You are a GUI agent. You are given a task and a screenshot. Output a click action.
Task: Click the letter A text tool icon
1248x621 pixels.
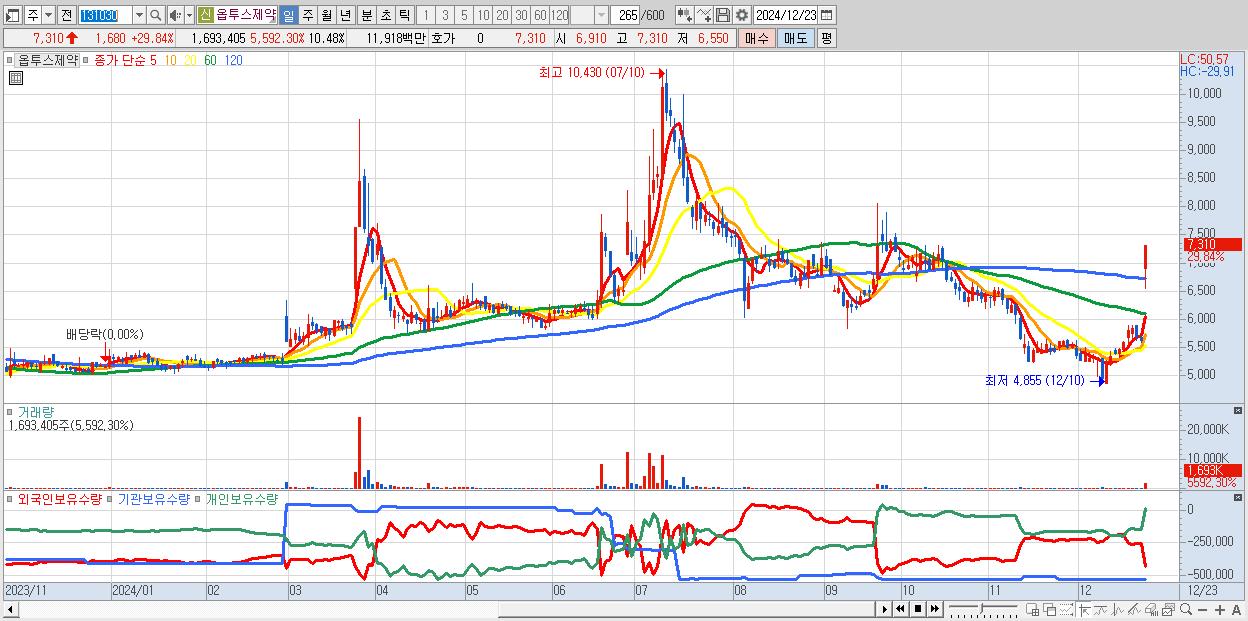point(1237,609)
